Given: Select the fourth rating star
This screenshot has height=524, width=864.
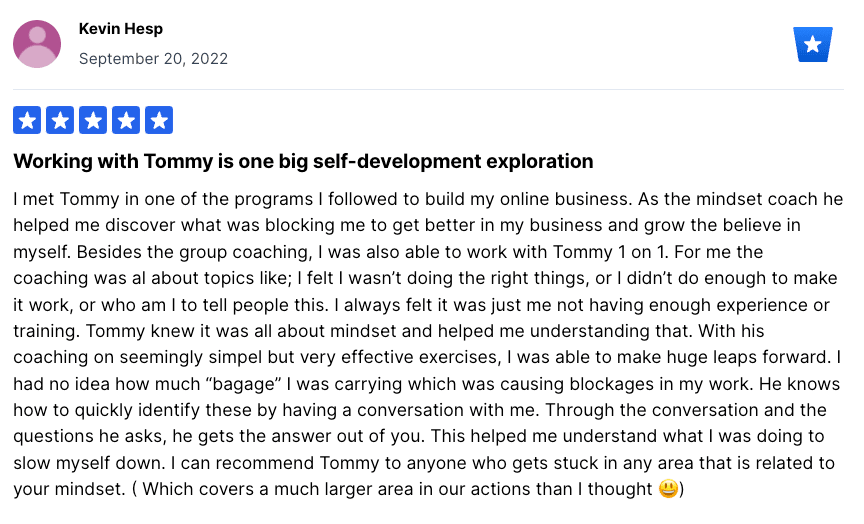Looking at the screenshot, I should 126,120.
